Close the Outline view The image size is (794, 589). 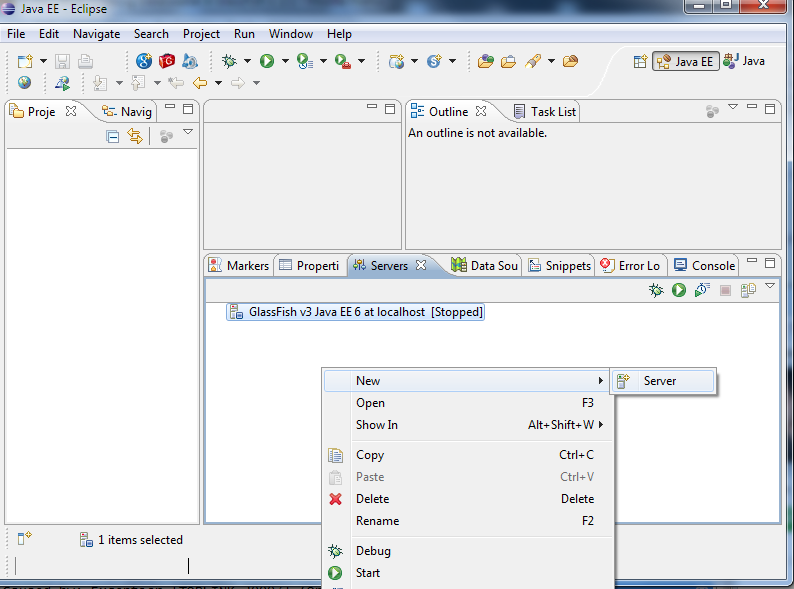coord(481,111)
